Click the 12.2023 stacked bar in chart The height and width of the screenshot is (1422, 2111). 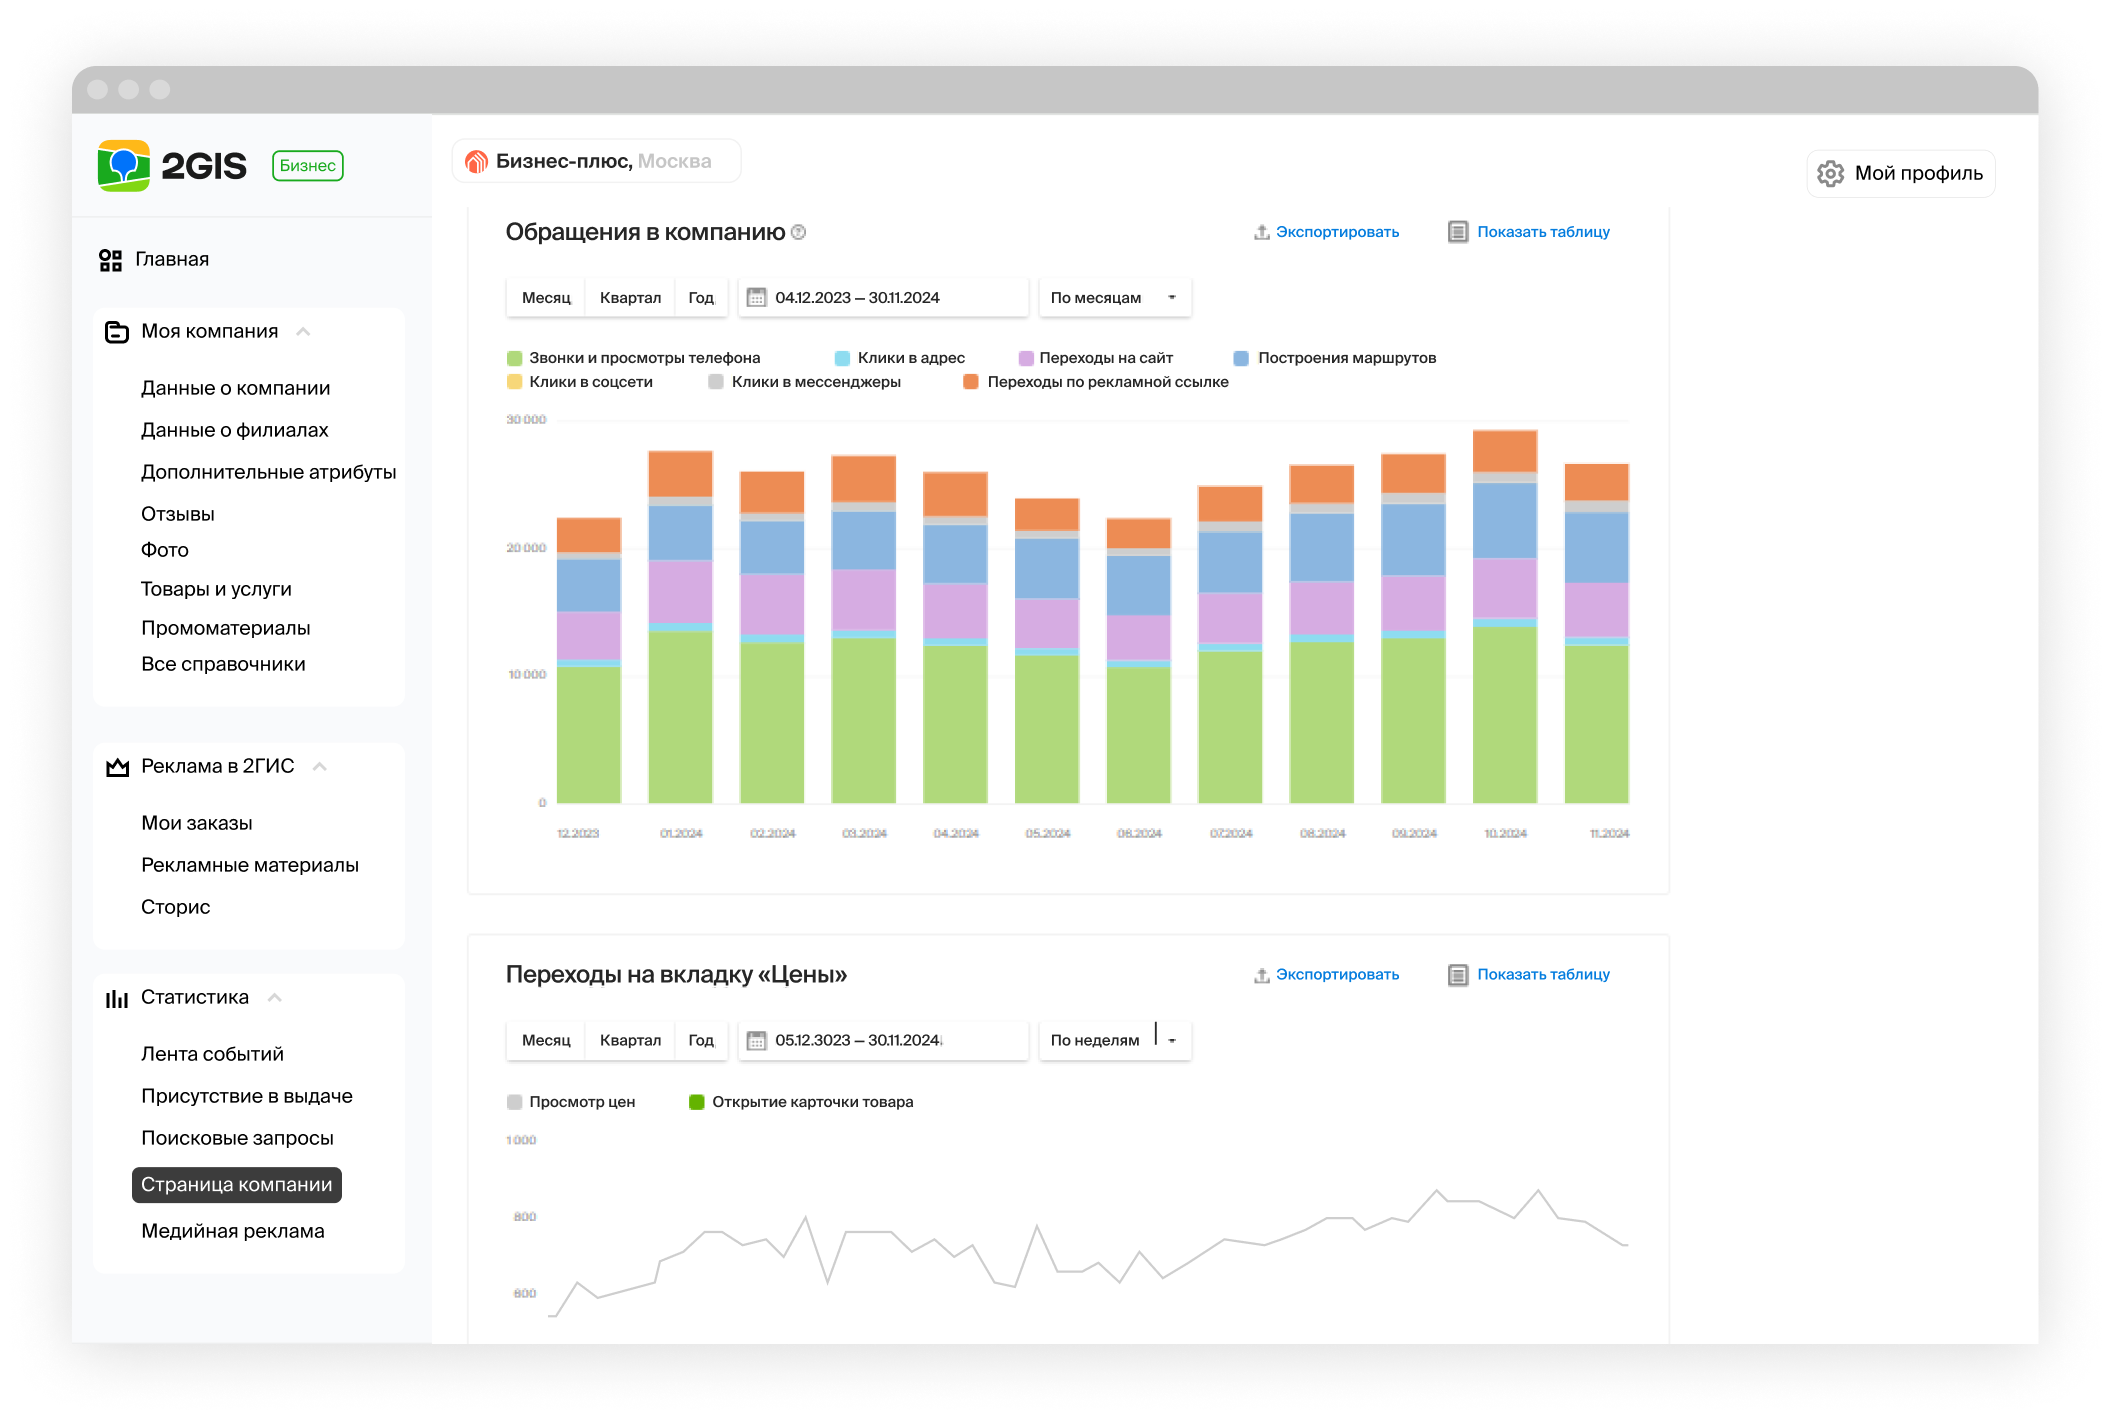point(589,661)
